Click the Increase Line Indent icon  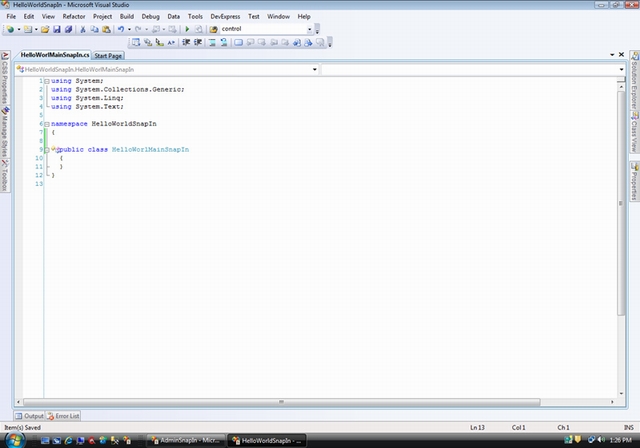[x=198, y=42]
